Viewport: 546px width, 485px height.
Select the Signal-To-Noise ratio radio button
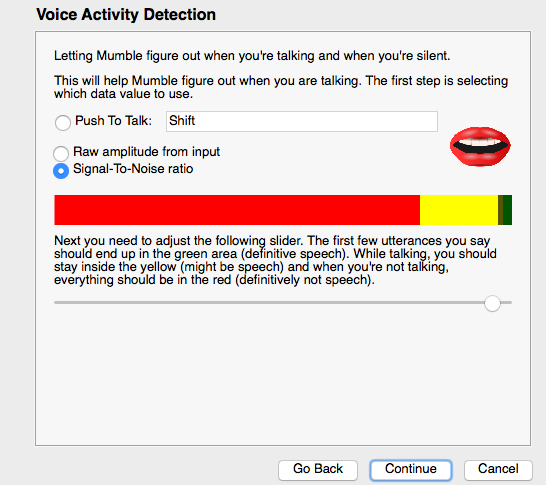61,171
